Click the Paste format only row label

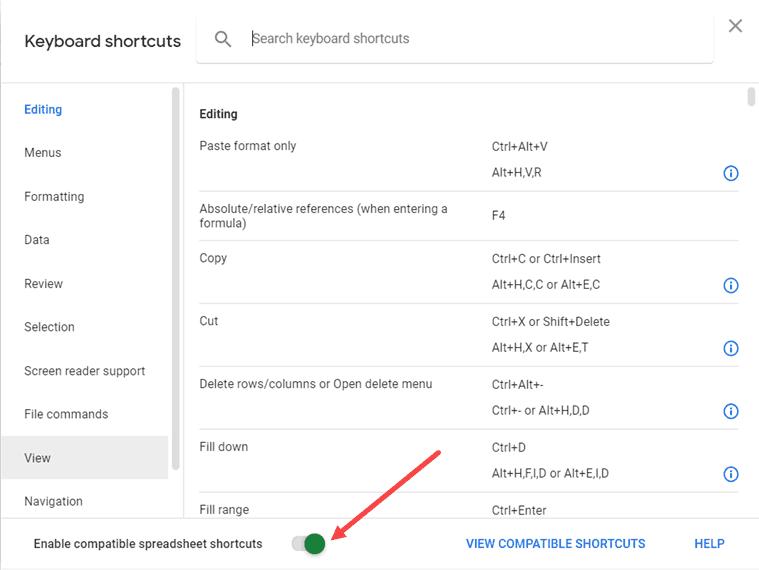click(247, 146)
